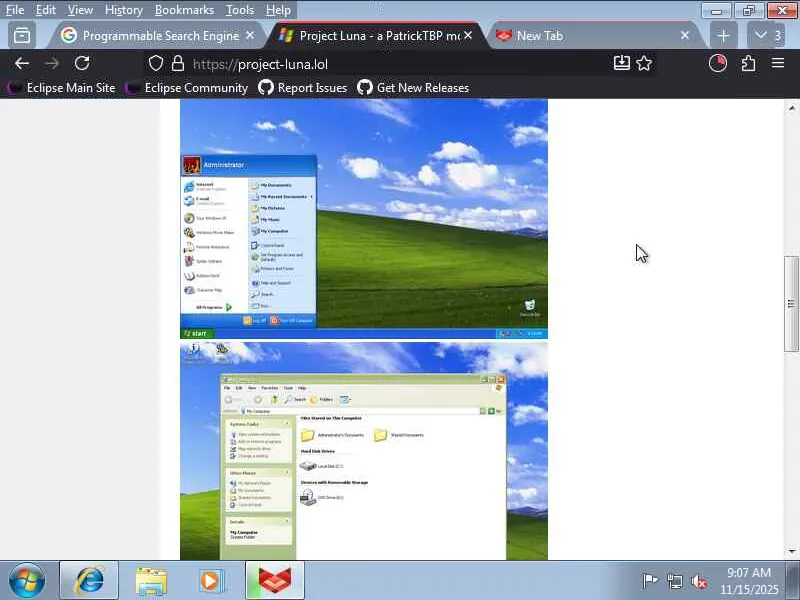Click the XP My Computer screenshot image
The image size is (800, 600).
click(x=364, y=451)
